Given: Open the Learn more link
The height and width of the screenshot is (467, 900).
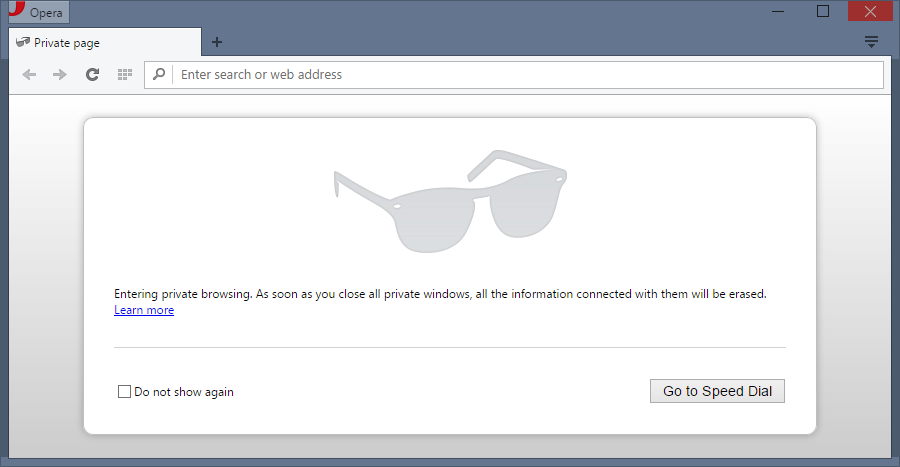Looking at the screenshot, I should tap(144, 310).
